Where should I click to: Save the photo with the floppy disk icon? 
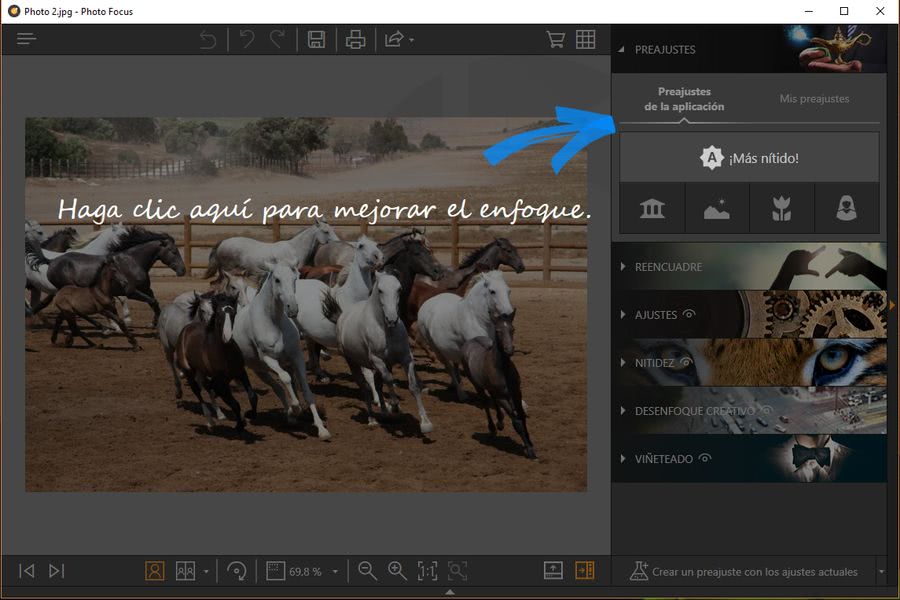click(316, 39)
